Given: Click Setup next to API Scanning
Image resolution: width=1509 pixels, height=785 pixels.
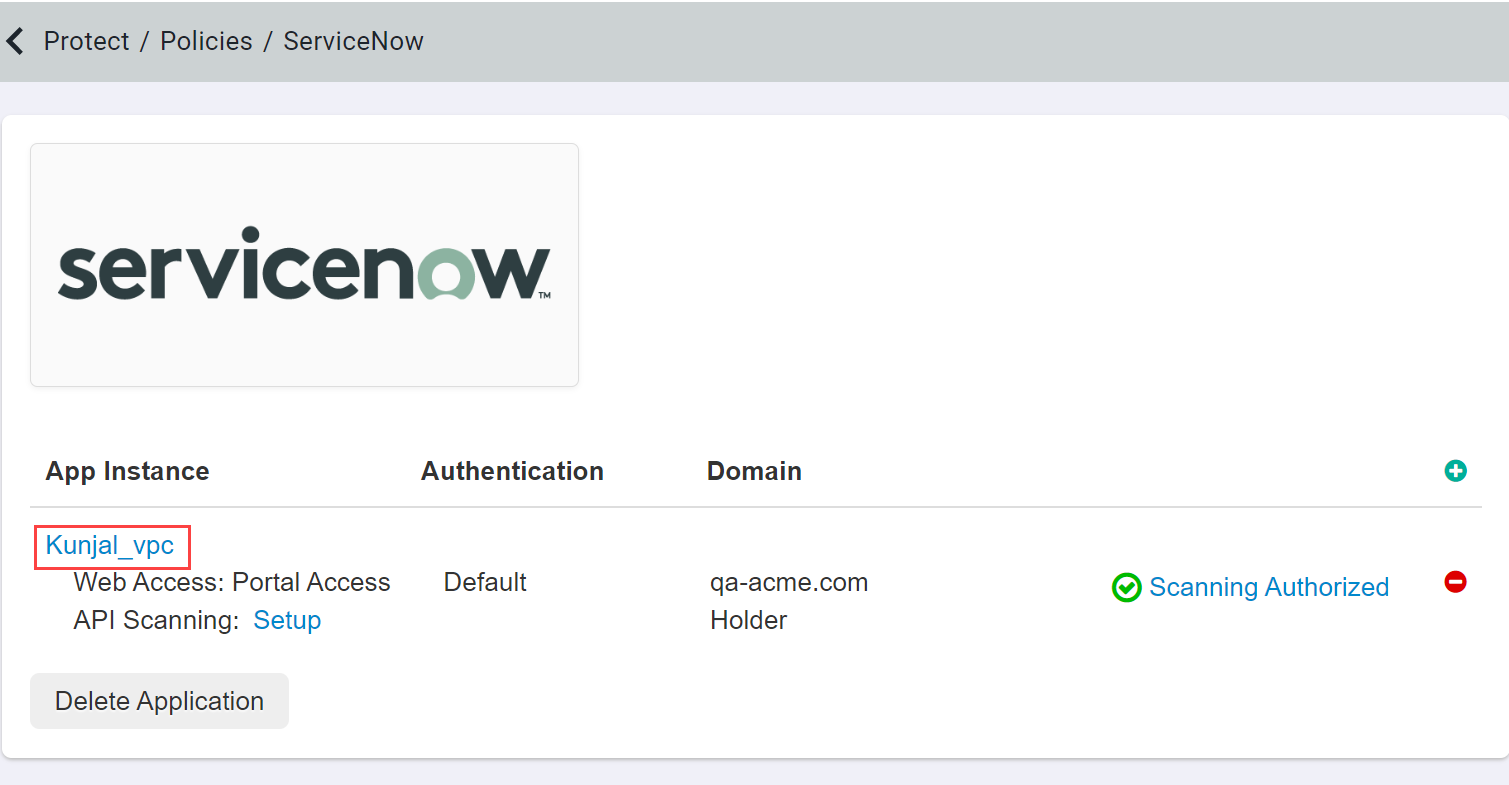Looking at the screenshot, I should tap(287, 620).
